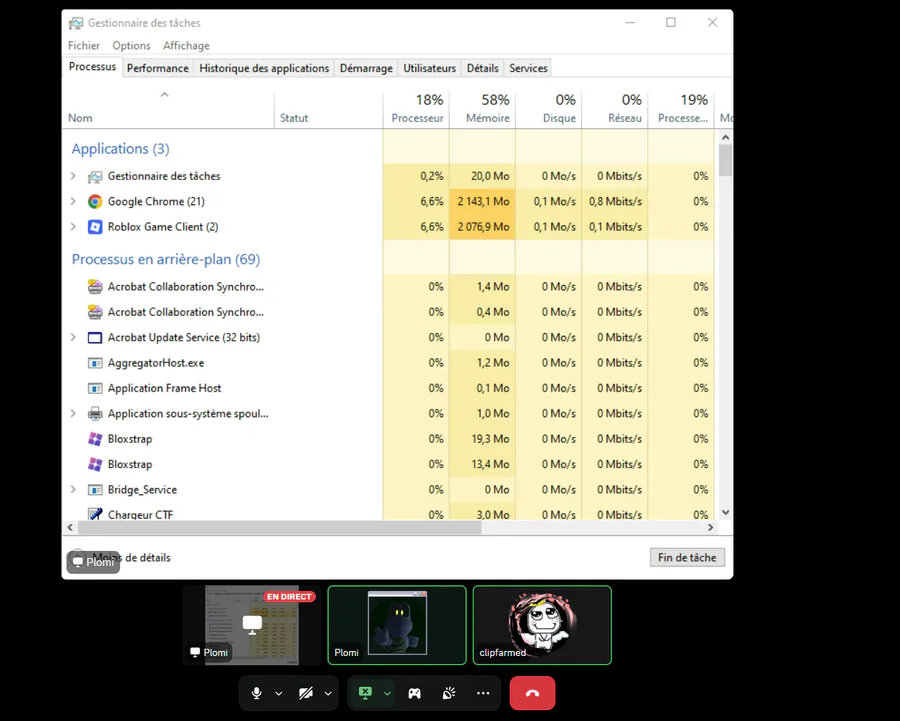Open screen share options dropdown arrow
Image resolution: width=900 pixels, height=721 pixels.
click(x=387, y=693)
